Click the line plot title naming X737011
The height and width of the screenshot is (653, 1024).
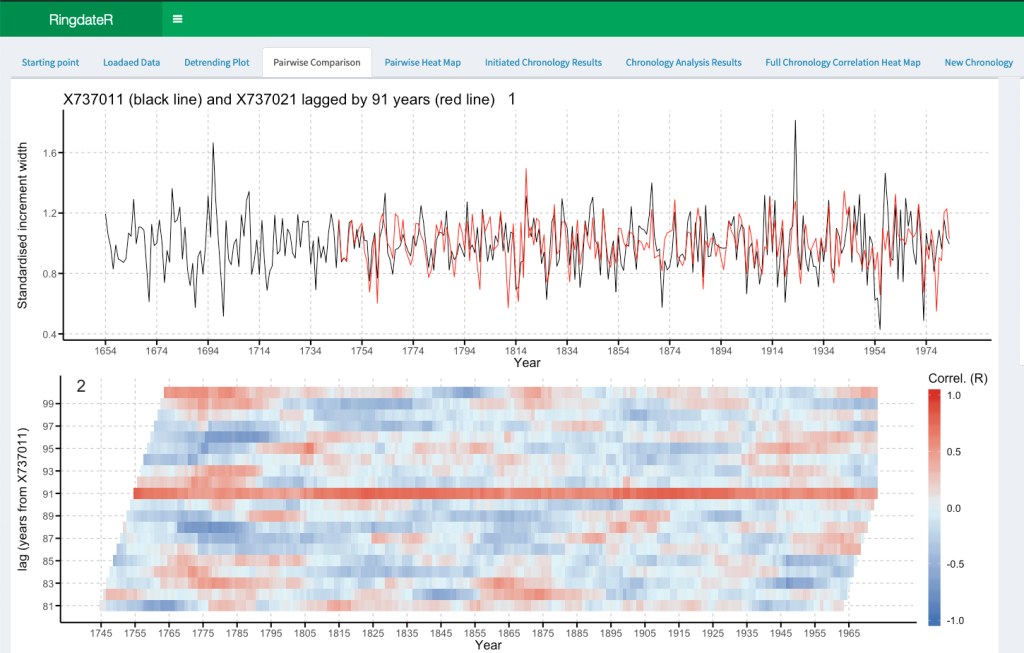pos(279,100)
